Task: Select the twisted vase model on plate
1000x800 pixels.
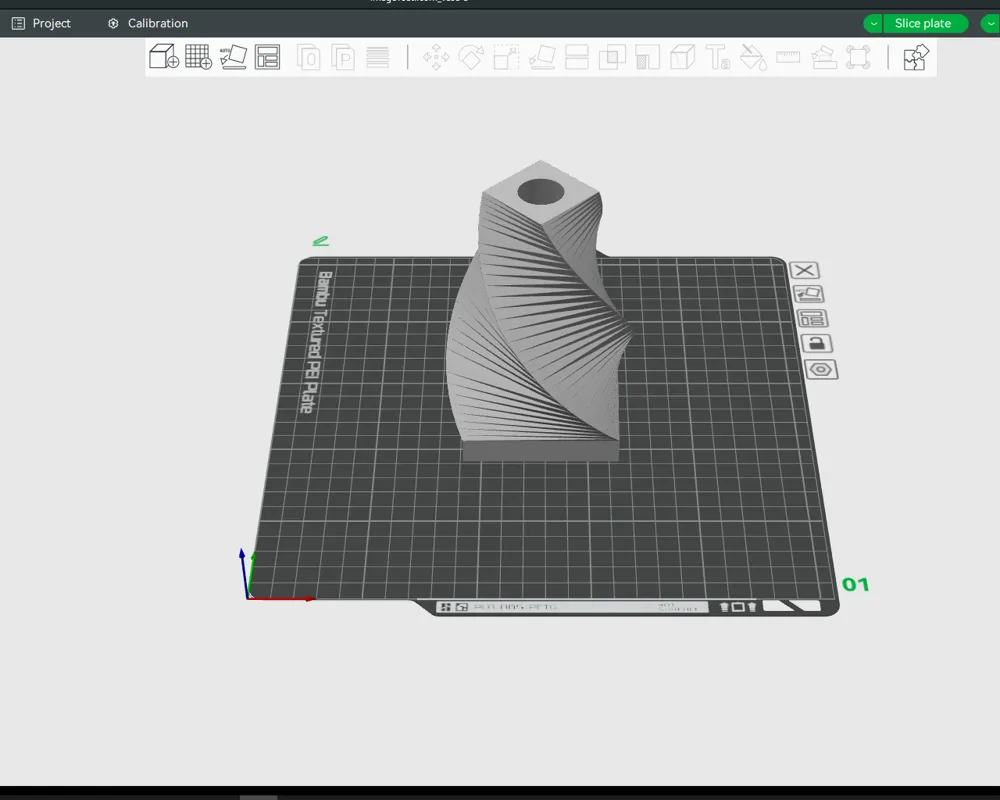Action: pos(540,311)
